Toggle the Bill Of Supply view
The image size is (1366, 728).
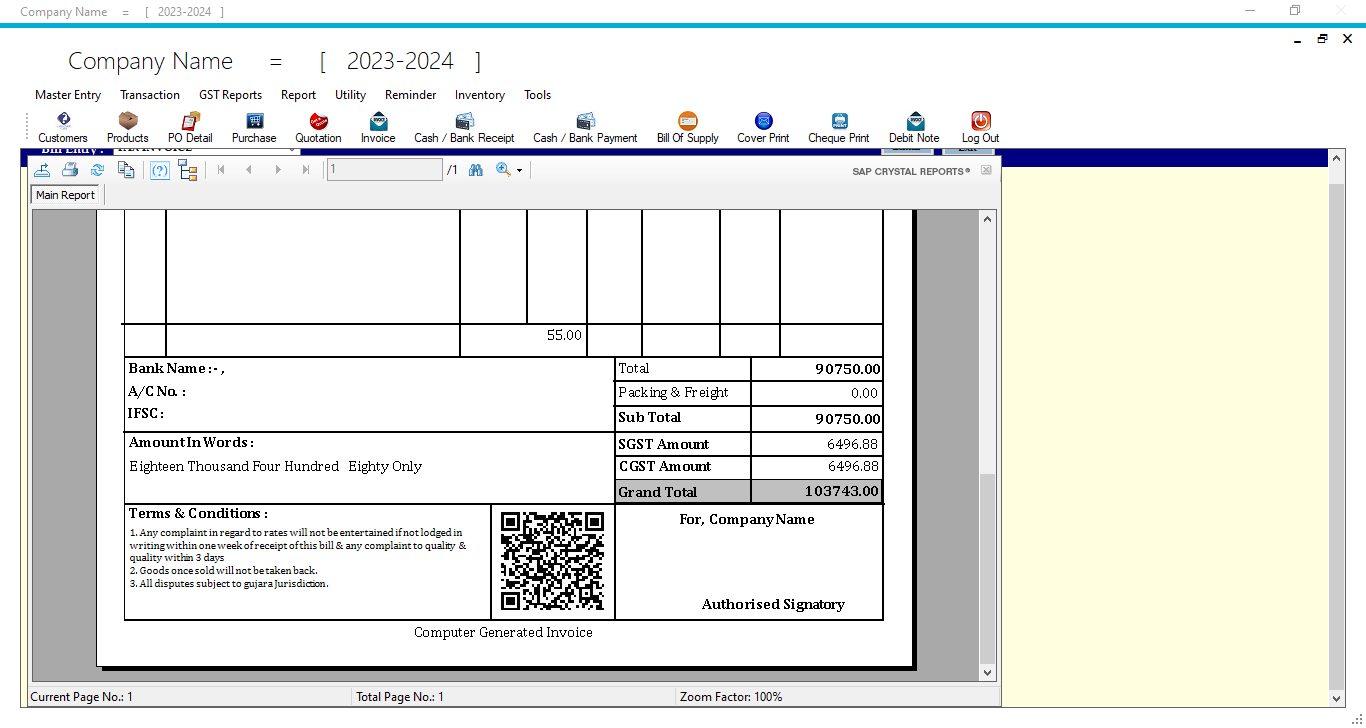pyautogui.click(x=687, y=127)
